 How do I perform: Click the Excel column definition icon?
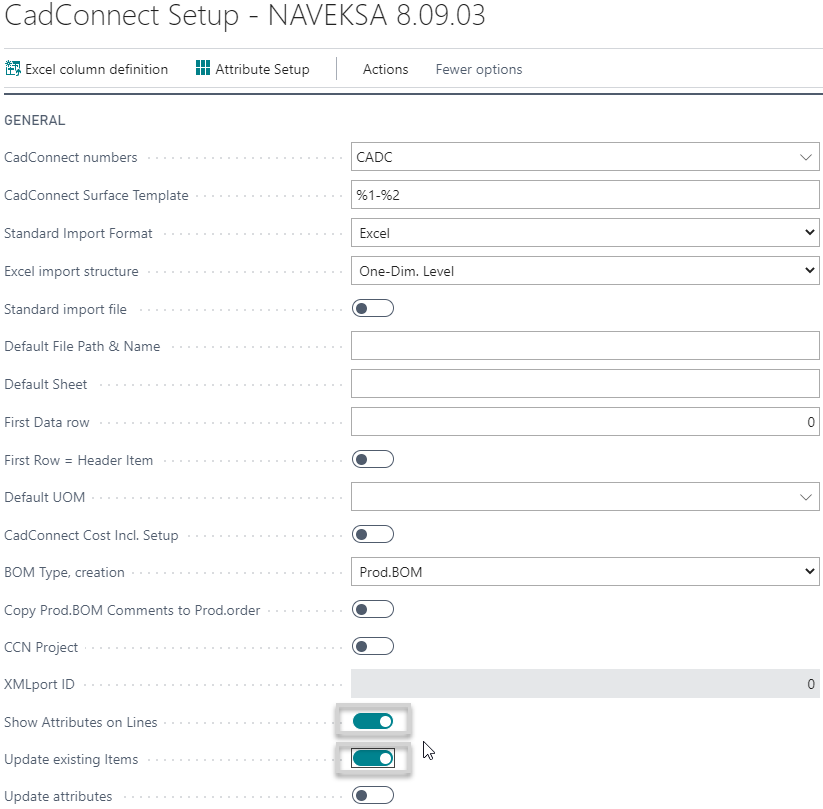(14, 69)
